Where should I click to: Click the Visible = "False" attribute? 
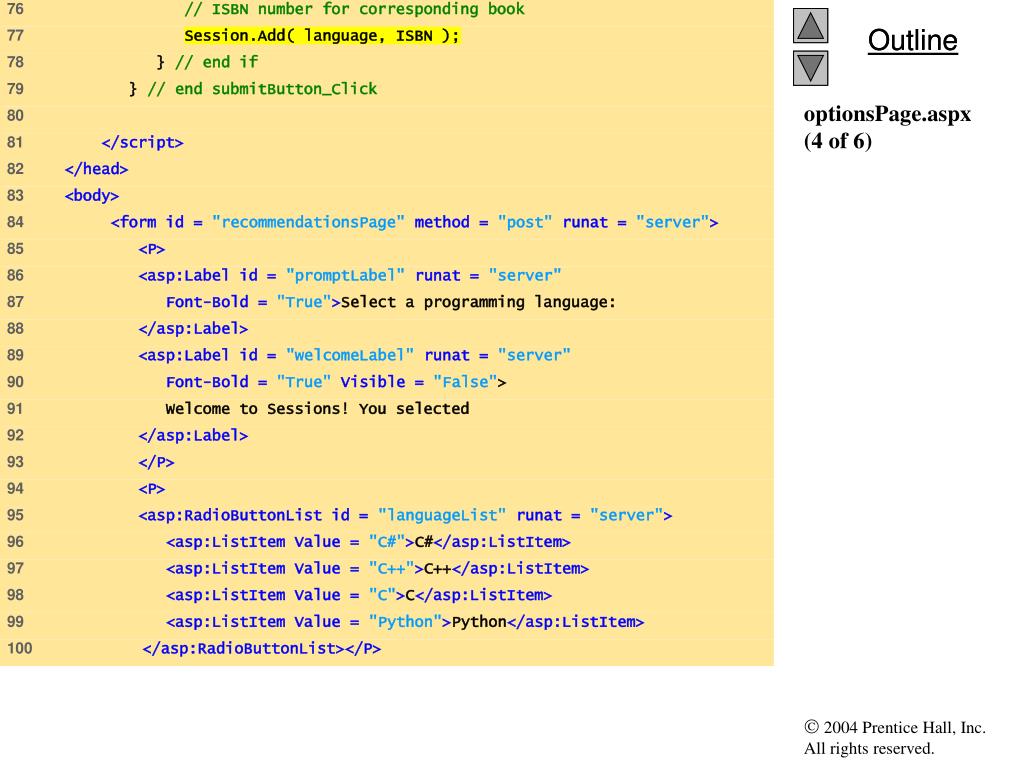coord(419,382)
